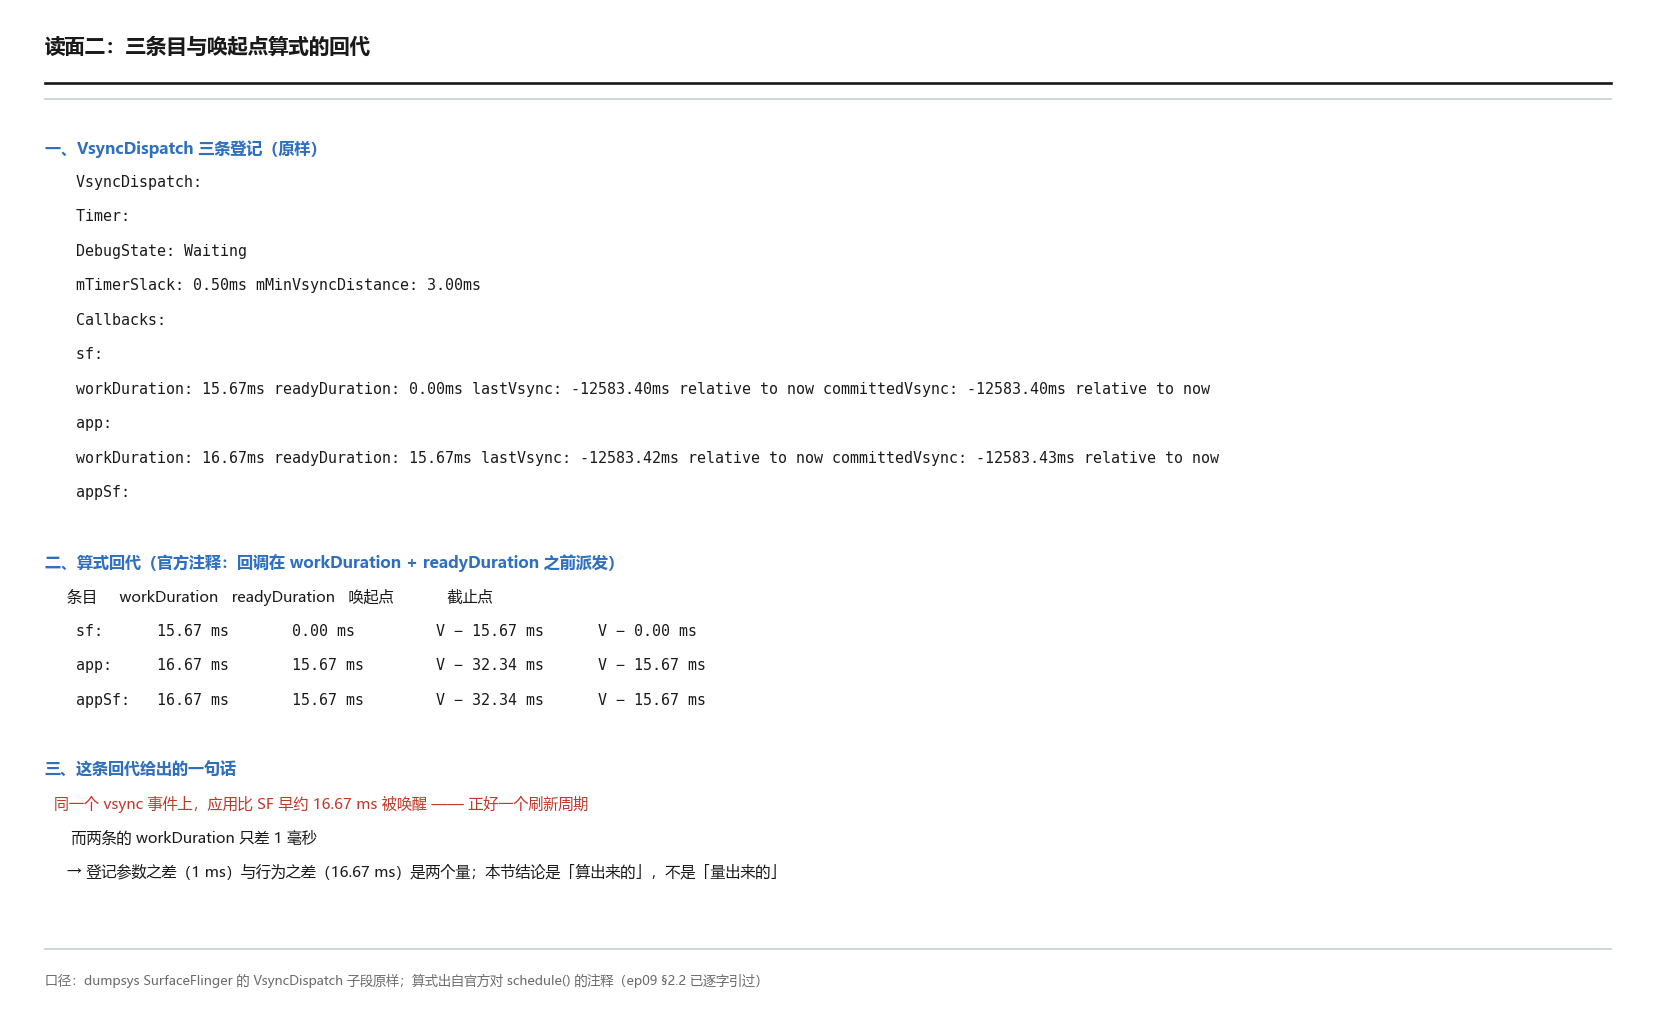Viewport: 1655px width, 1023px height.
Task: Click the workDuration column header
Action: (x=169, y=597)
